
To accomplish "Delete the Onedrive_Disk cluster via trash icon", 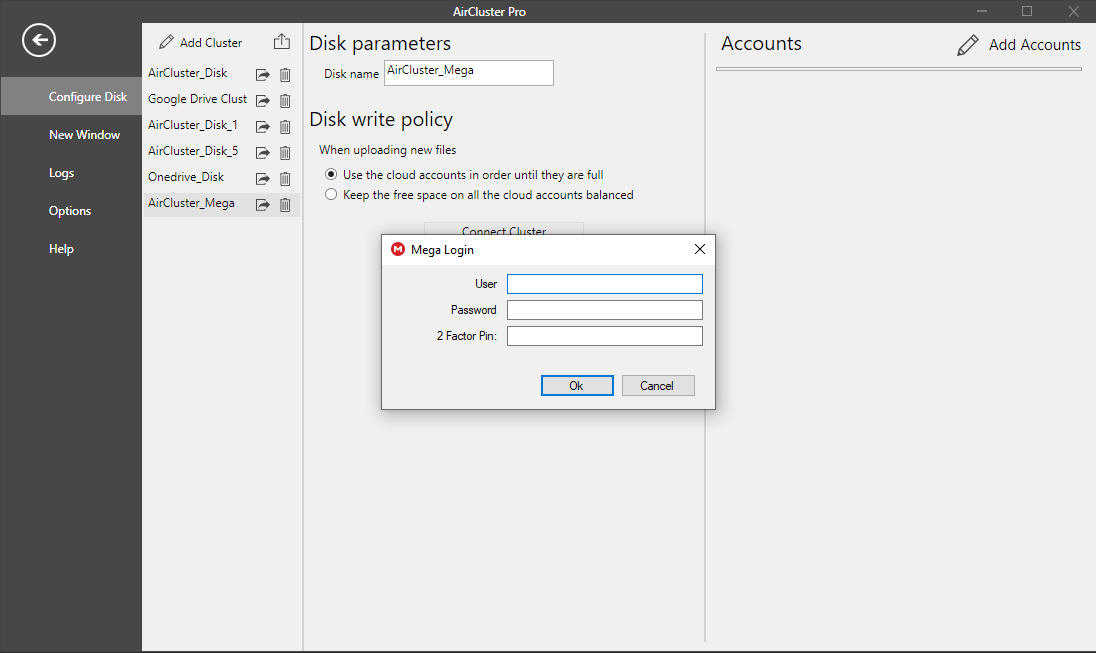I will (285, 179).
